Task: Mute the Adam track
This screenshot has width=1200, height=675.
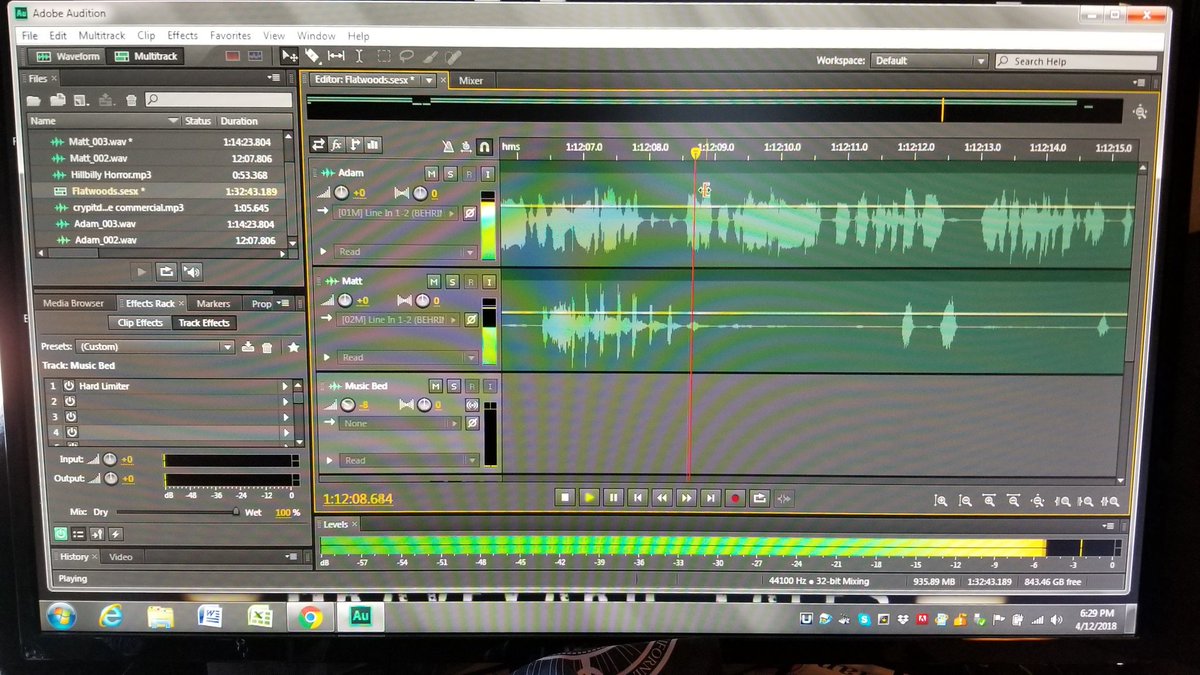Action: click(x=432, y=174)
